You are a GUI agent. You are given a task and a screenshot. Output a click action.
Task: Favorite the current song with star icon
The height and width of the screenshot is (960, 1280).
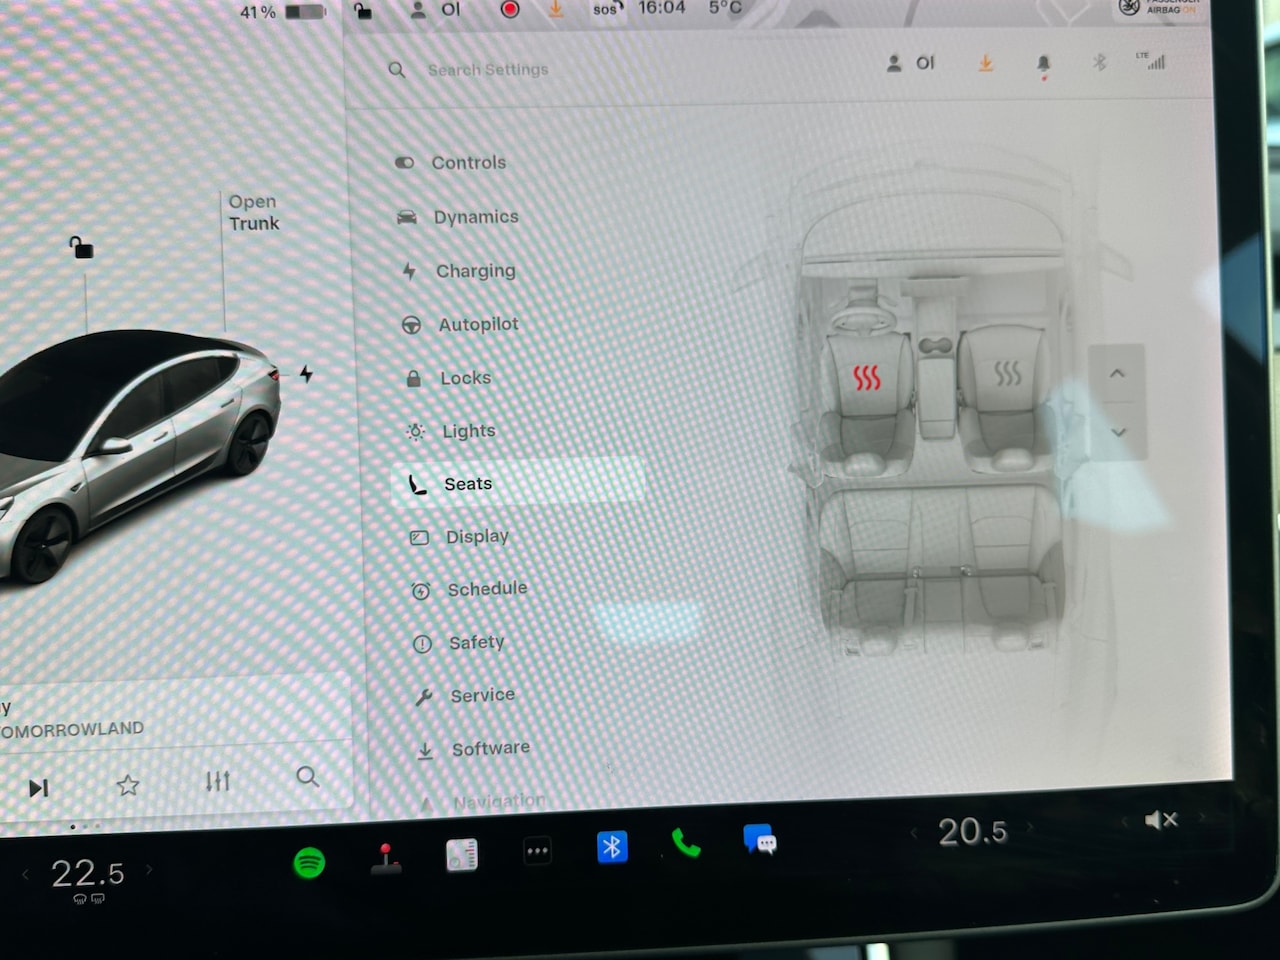(x=128, y=785)
